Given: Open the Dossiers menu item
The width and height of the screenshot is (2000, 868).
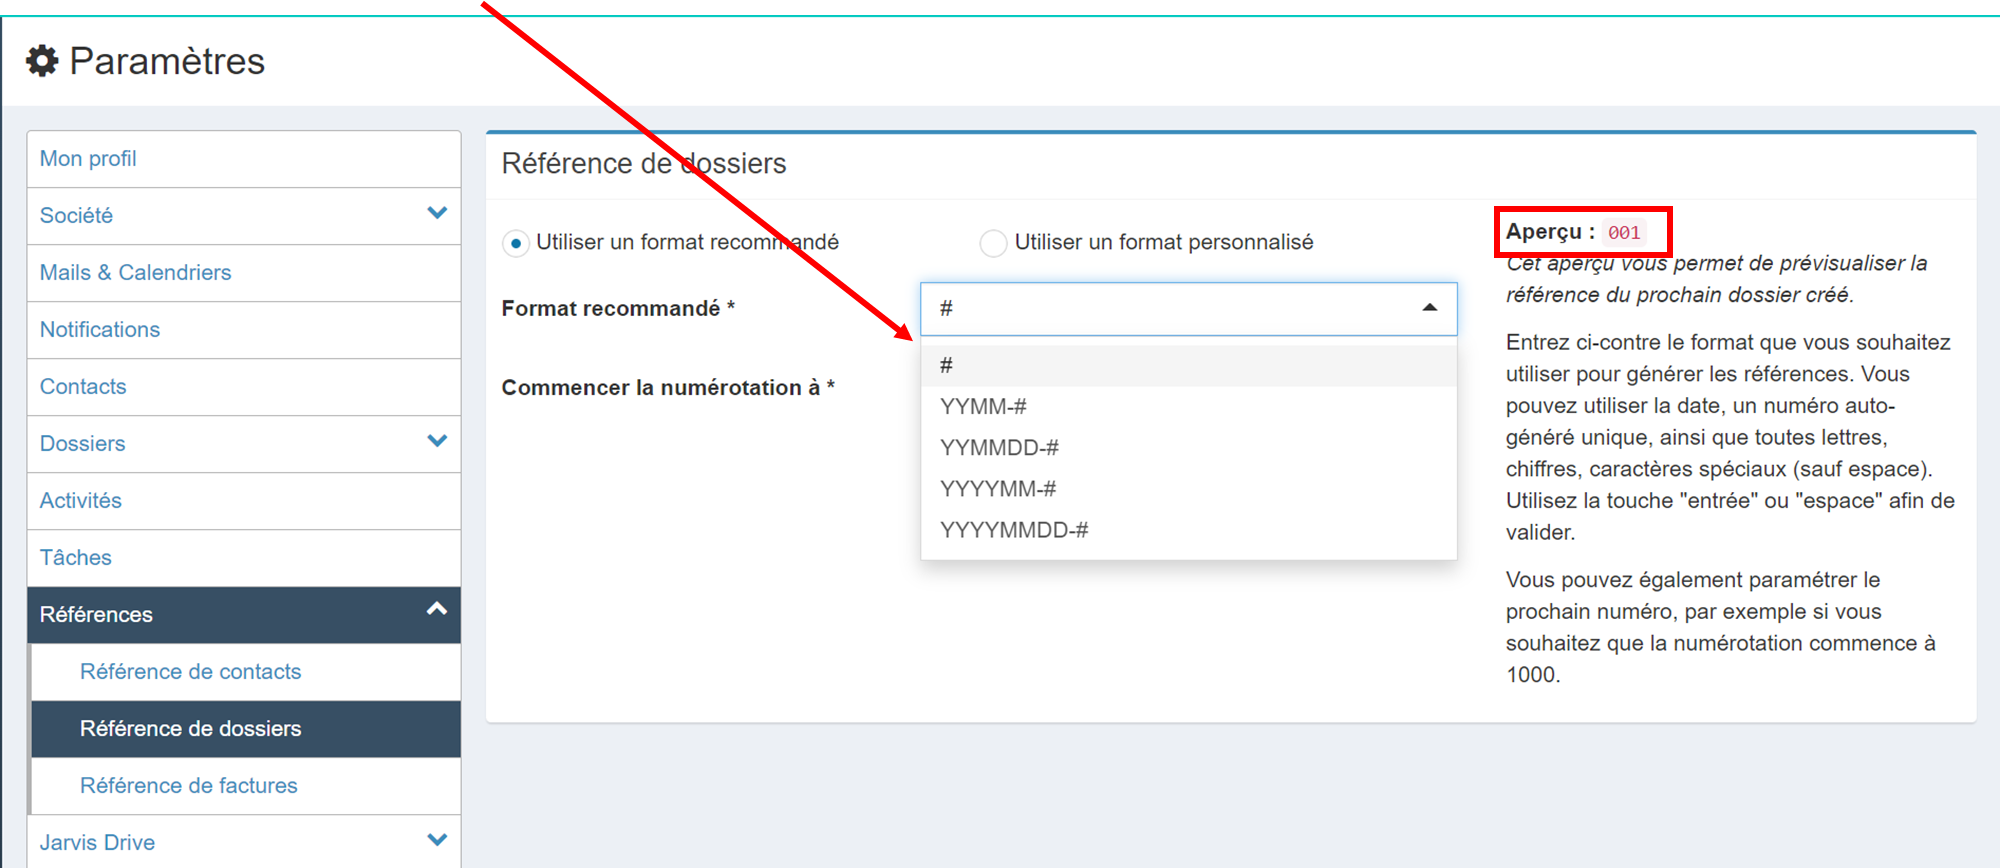Looking at the screenshot, I should pos(82,443).
